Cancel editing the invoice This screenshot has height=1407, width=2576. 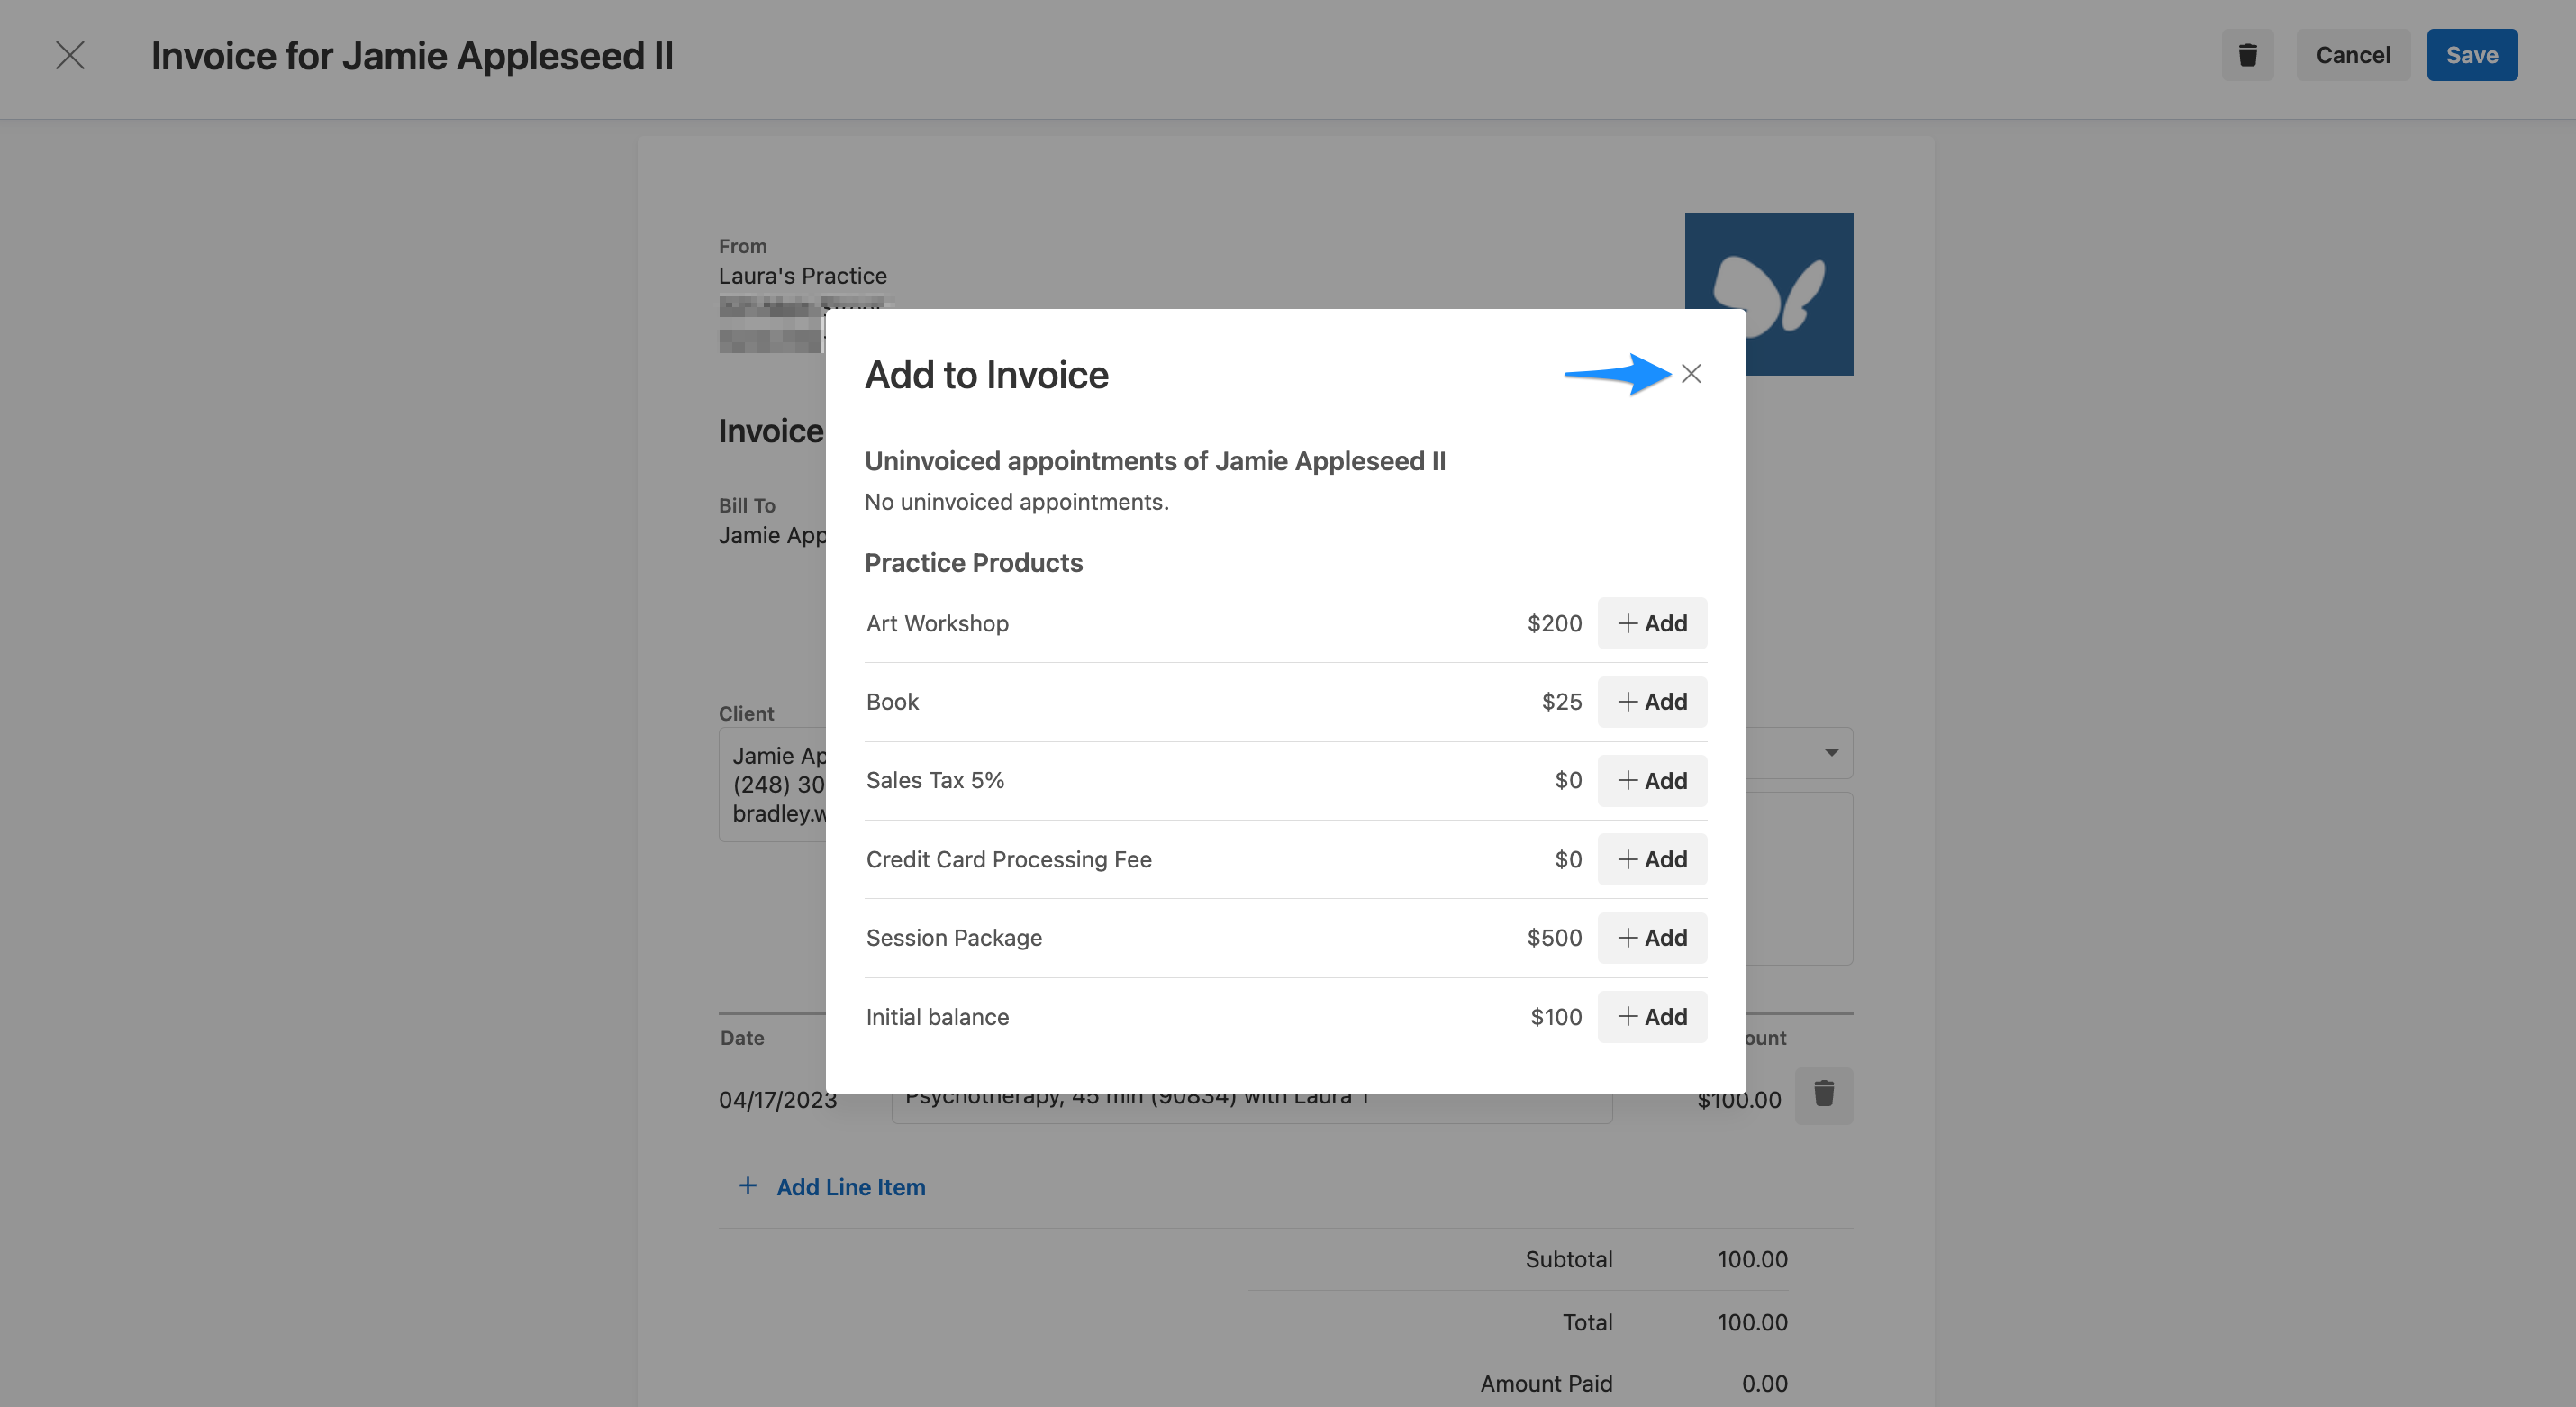click(2352, 55)
